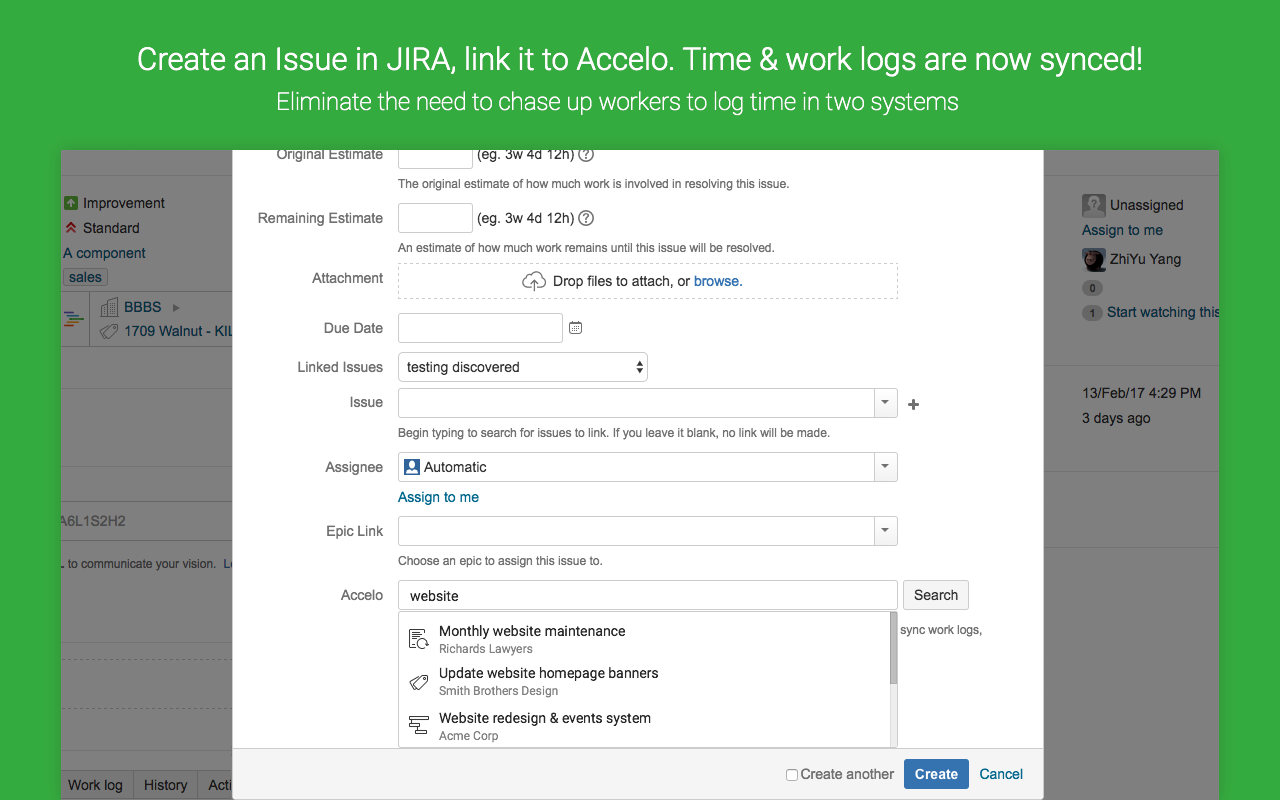The image size is (1280, 800).
Task: Click the Cancel link
Action: click(1001, 774)
